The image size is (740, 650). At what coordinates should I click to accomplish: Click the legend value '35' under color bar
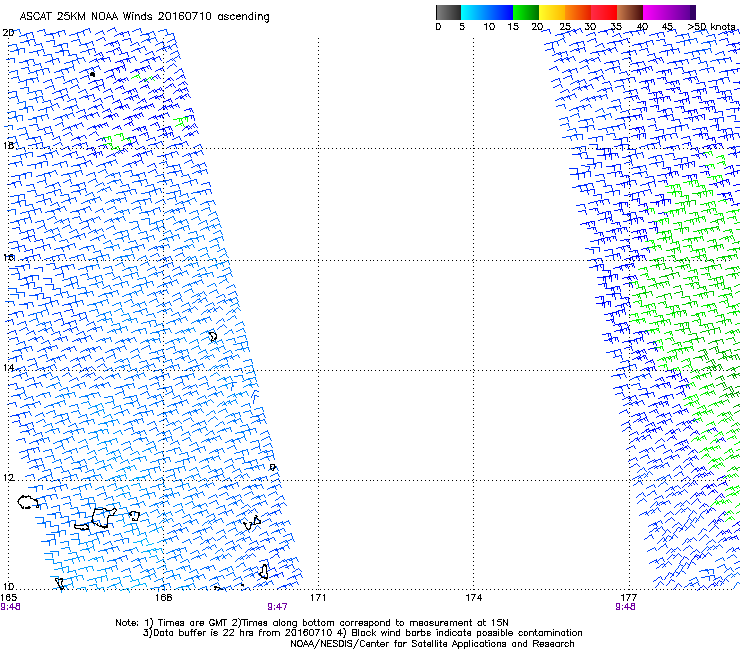tap(616, 27)
